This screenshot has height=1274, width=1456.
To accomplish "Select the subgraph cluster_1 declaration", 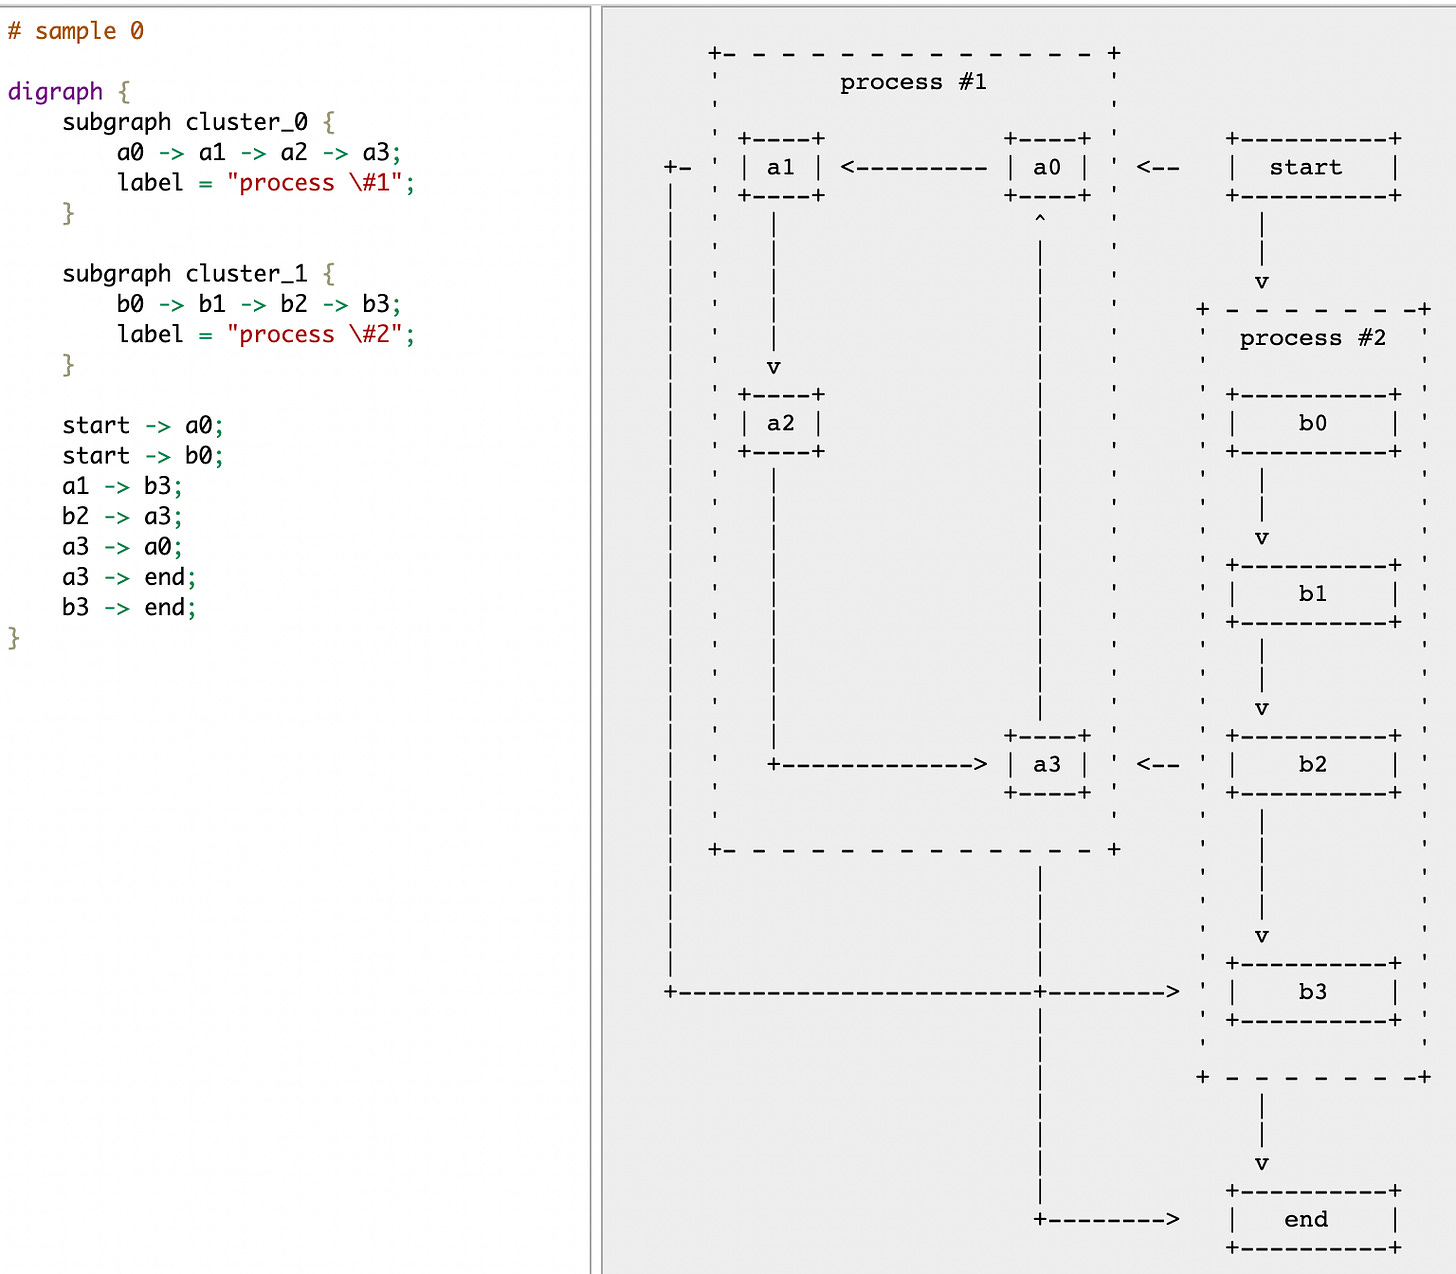I will tap(185, 273).
